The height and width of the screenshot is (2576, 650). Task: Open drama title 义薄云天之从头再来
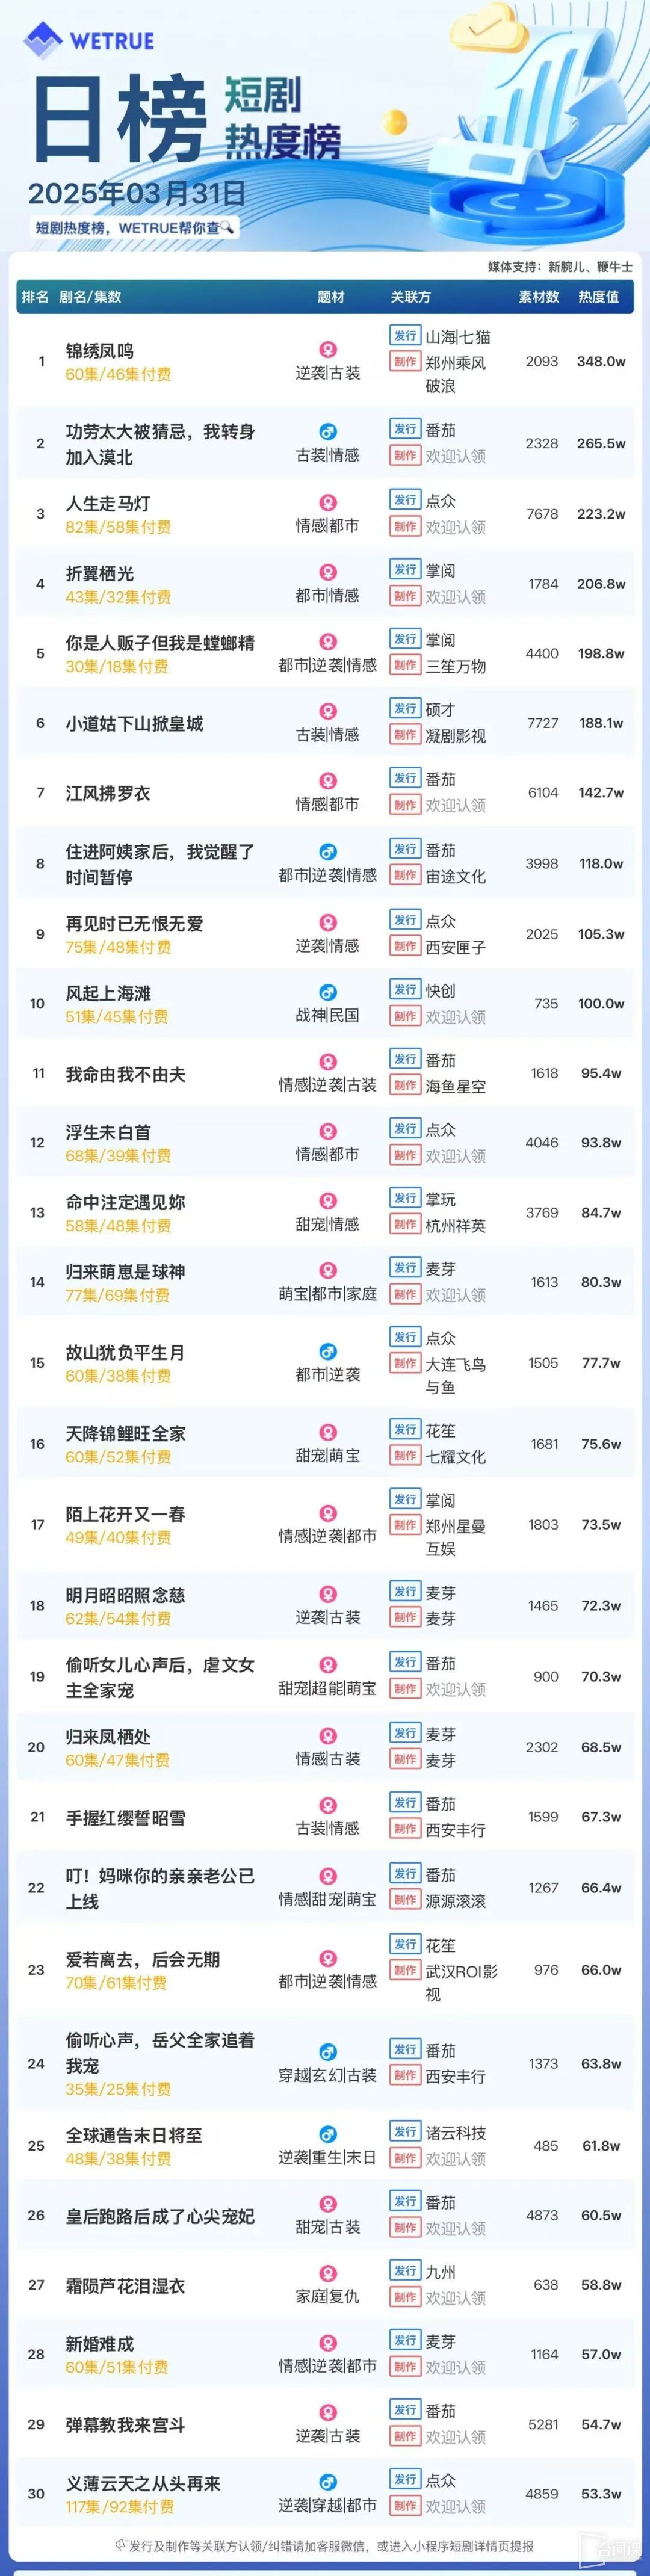tap(143, 2484)
